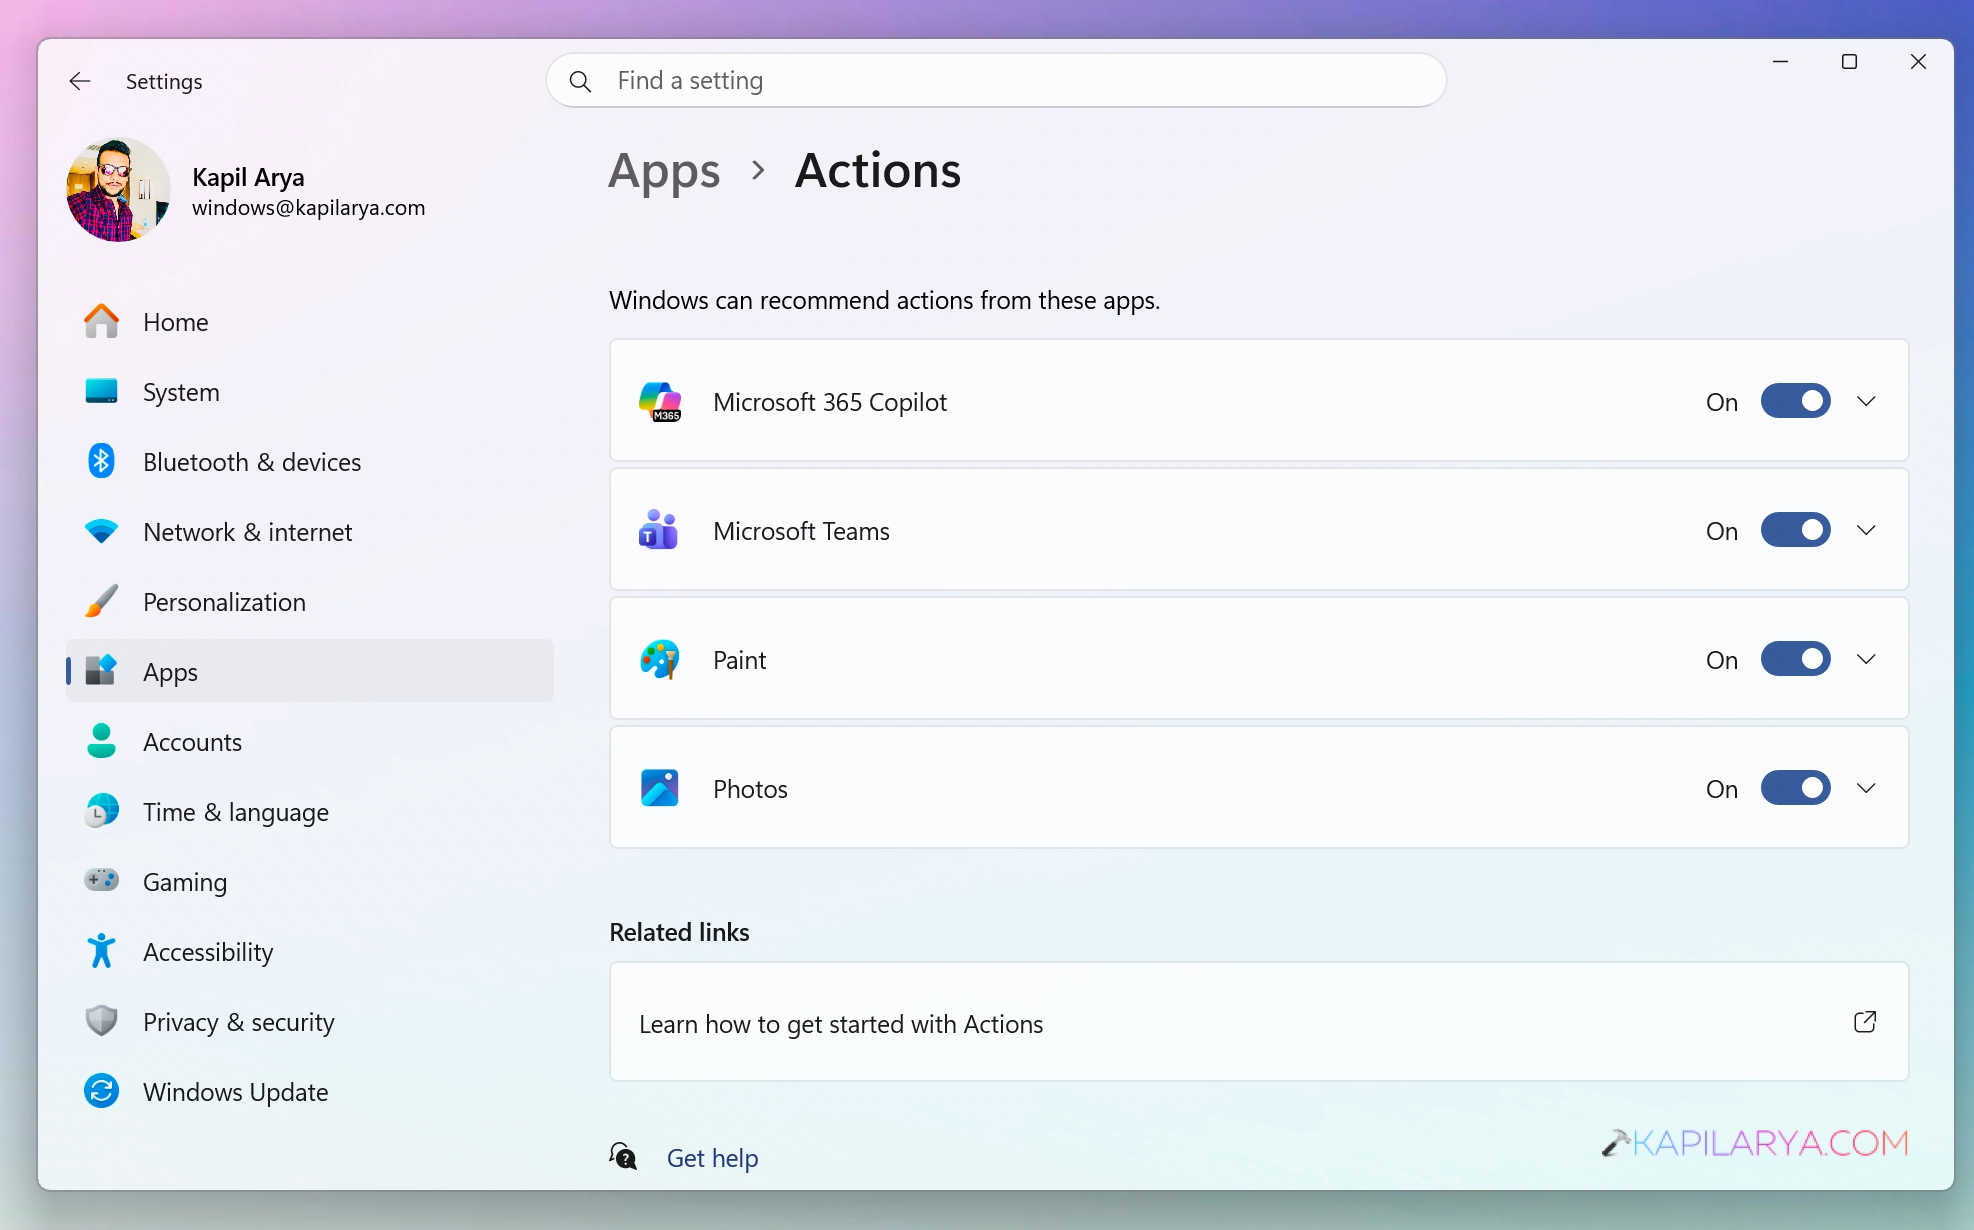The width and height of the screenshot is (1974, 1230).
Task: Click the Microsoft 365 Copilot app icon
Action: [660, 402]
